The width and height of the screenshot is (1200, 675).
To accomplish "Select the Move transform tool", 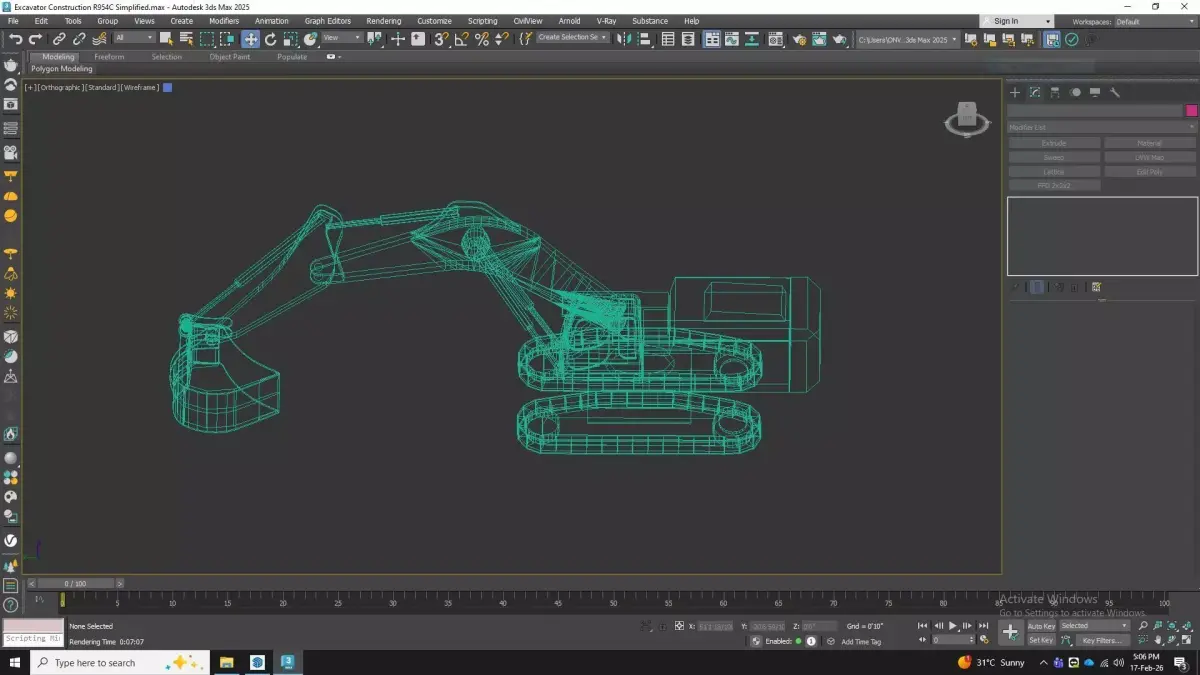I will pyautogui.click(x=250, y=39).
